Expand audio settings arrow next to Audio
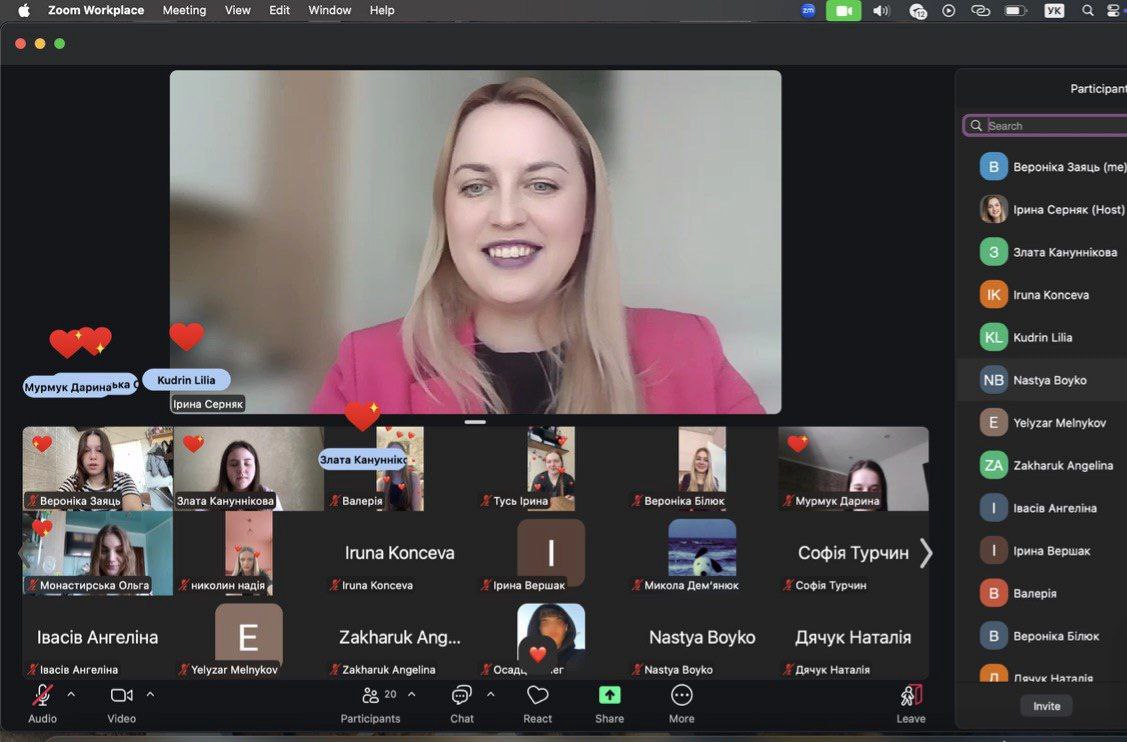Screen dimensions: 1127x742 tap(71, 694)
